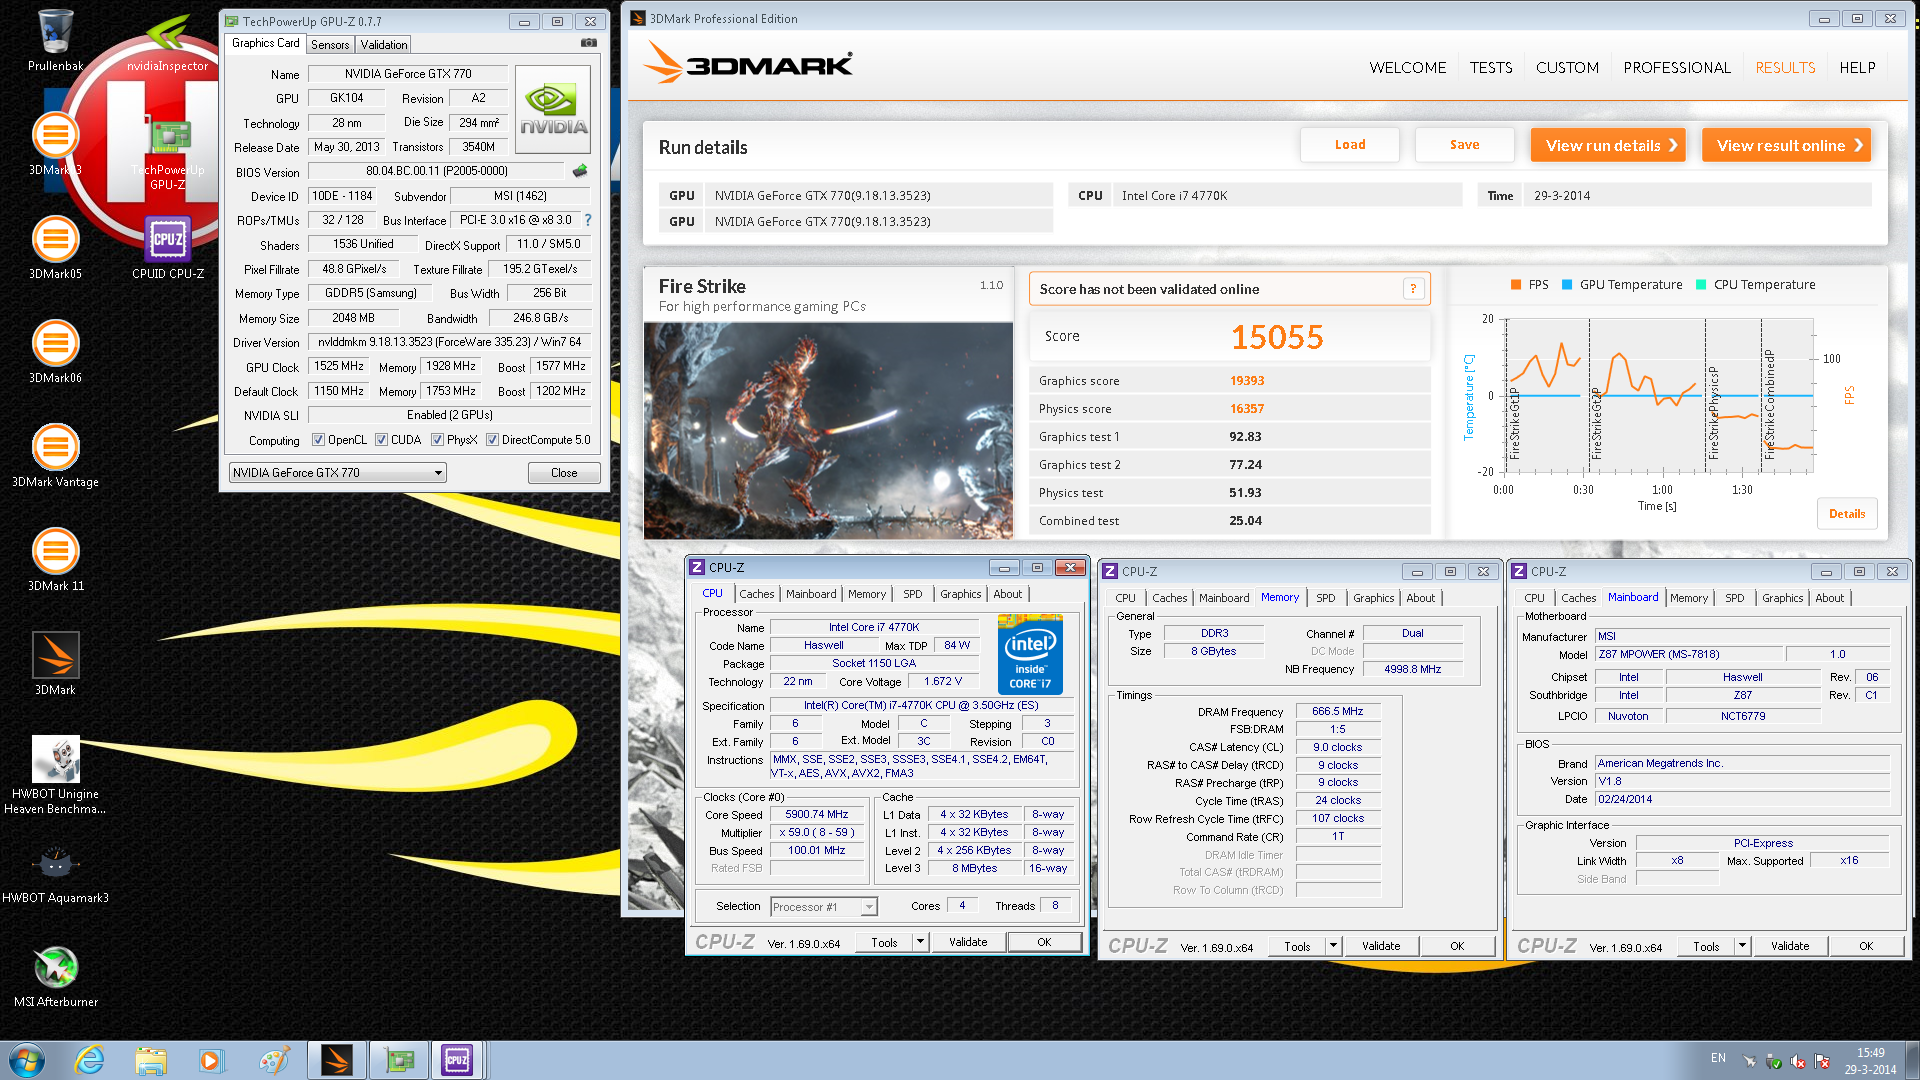Click View result online button
Viewport: 1920px width, 1080px height.
(1786, 145)
